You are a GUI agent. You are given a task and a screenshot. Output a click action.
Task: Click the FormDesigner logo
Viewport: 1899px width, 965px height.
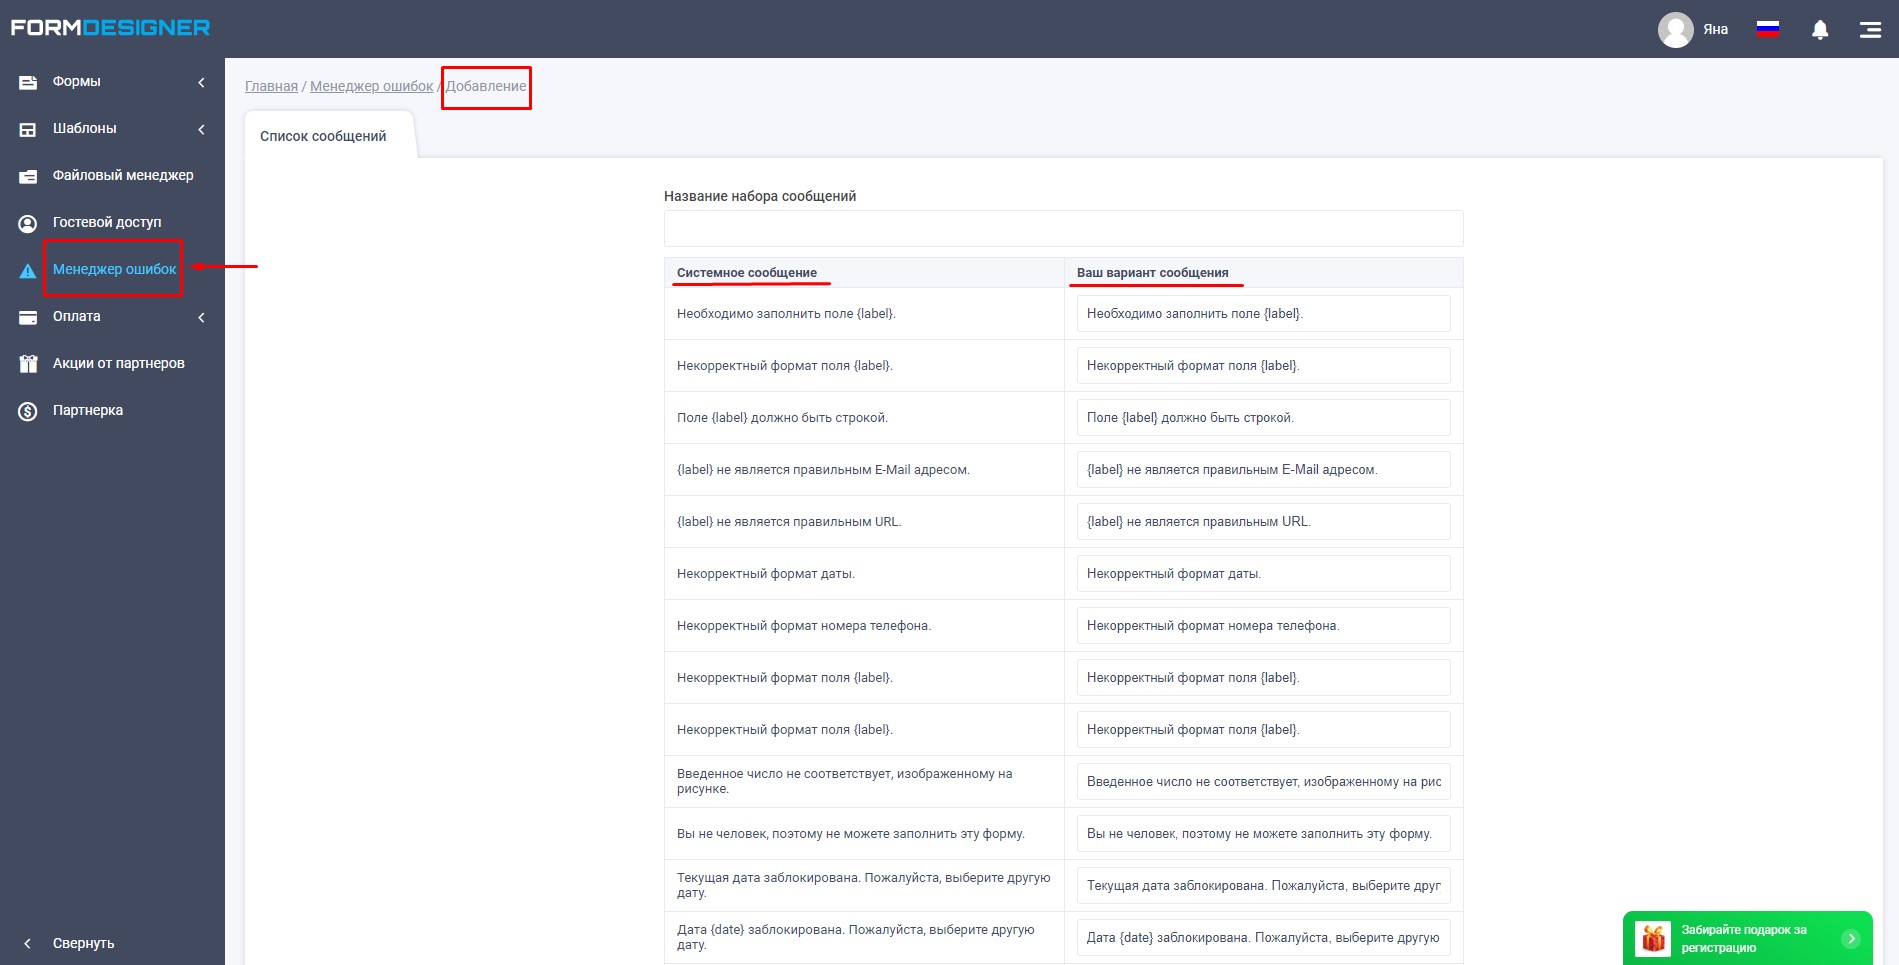pyautogui.click(x=110, y=28)
